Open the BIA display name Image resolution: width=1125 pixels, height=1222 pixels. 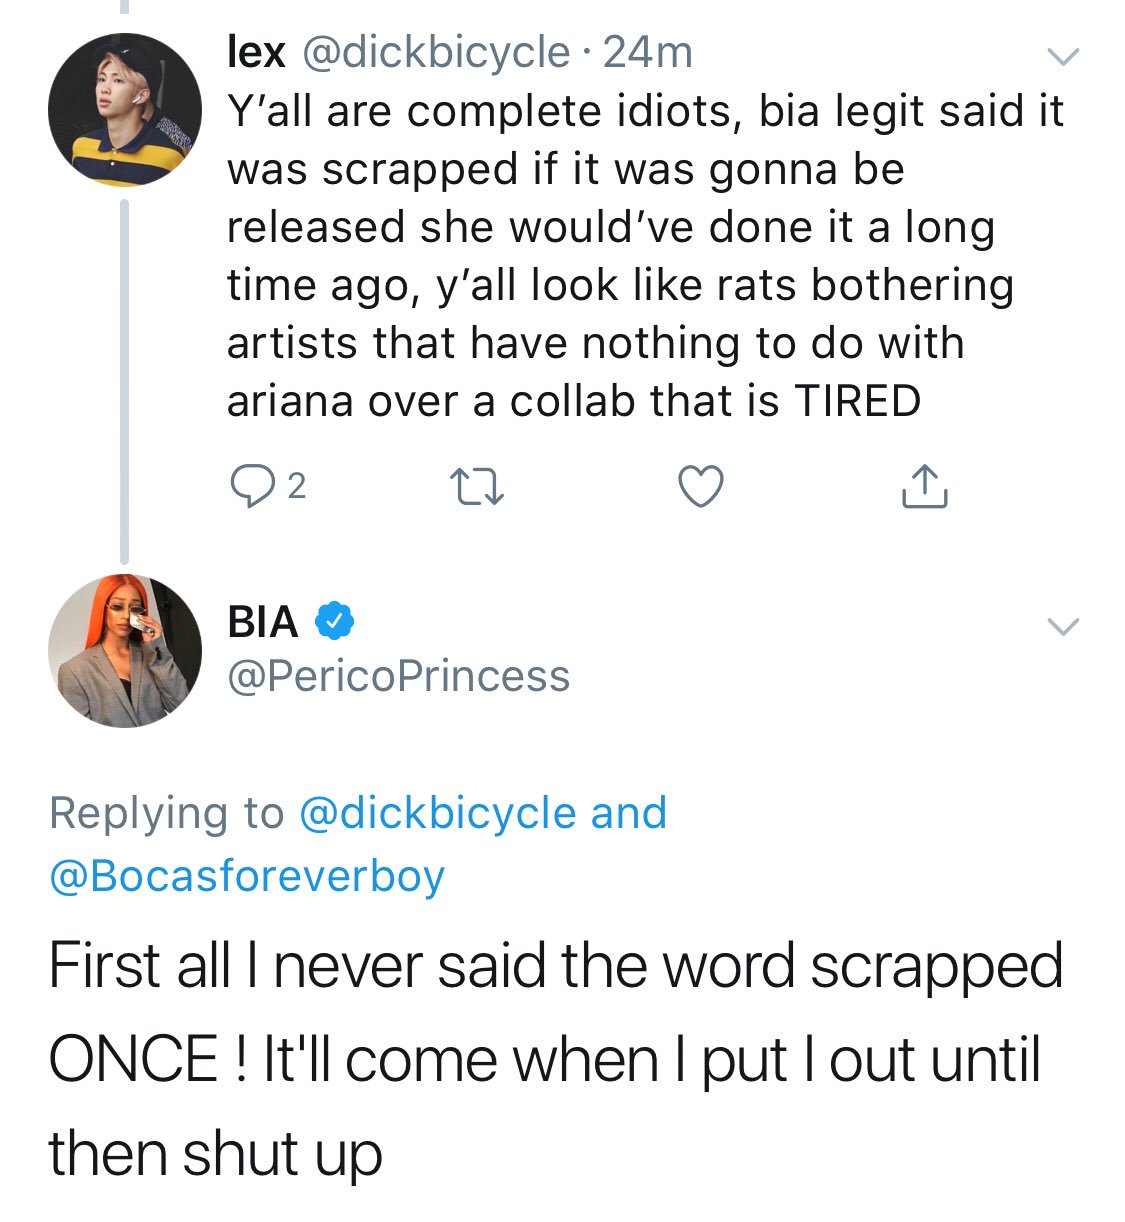coord(263,622)
